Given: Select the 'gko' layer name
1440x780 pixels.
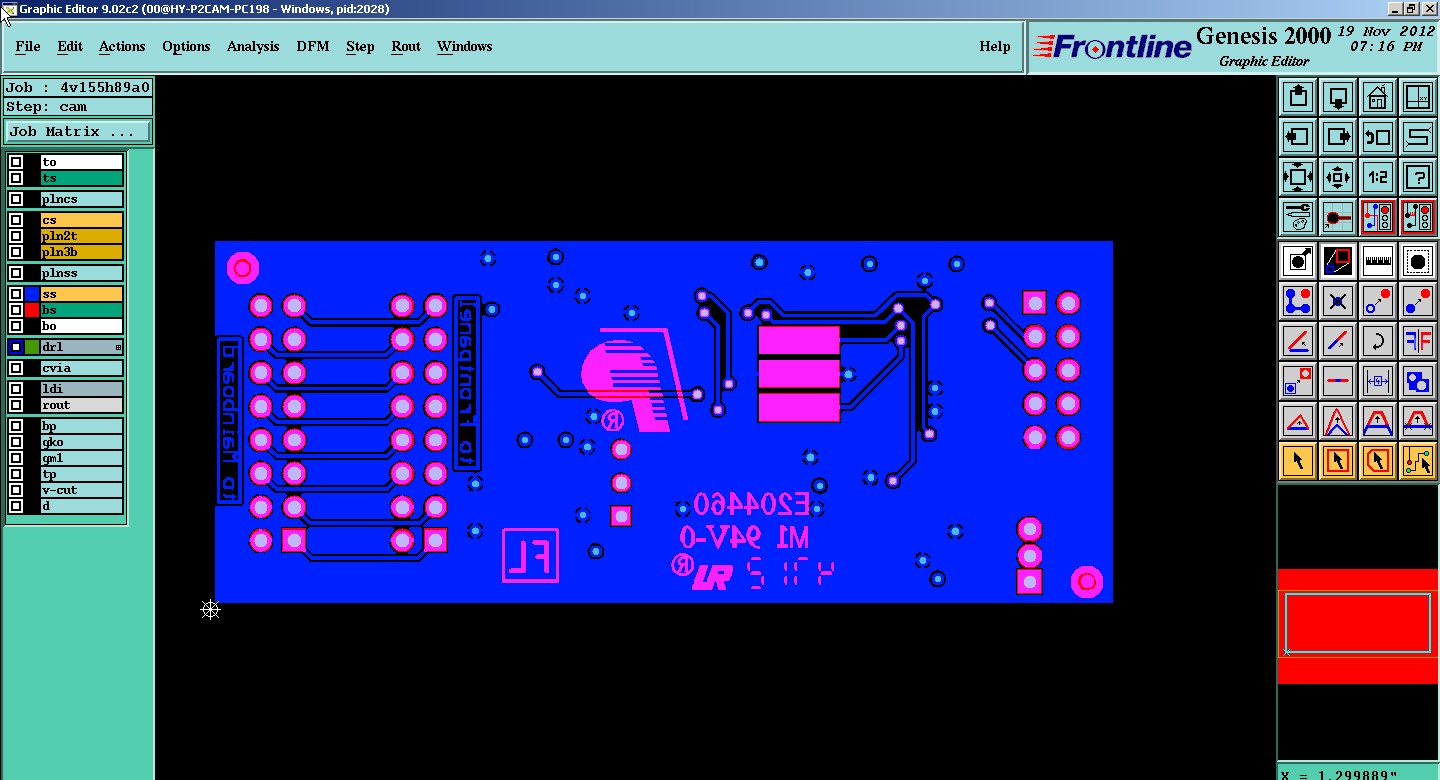Looking at the screenshot, I should pos(82,442).
